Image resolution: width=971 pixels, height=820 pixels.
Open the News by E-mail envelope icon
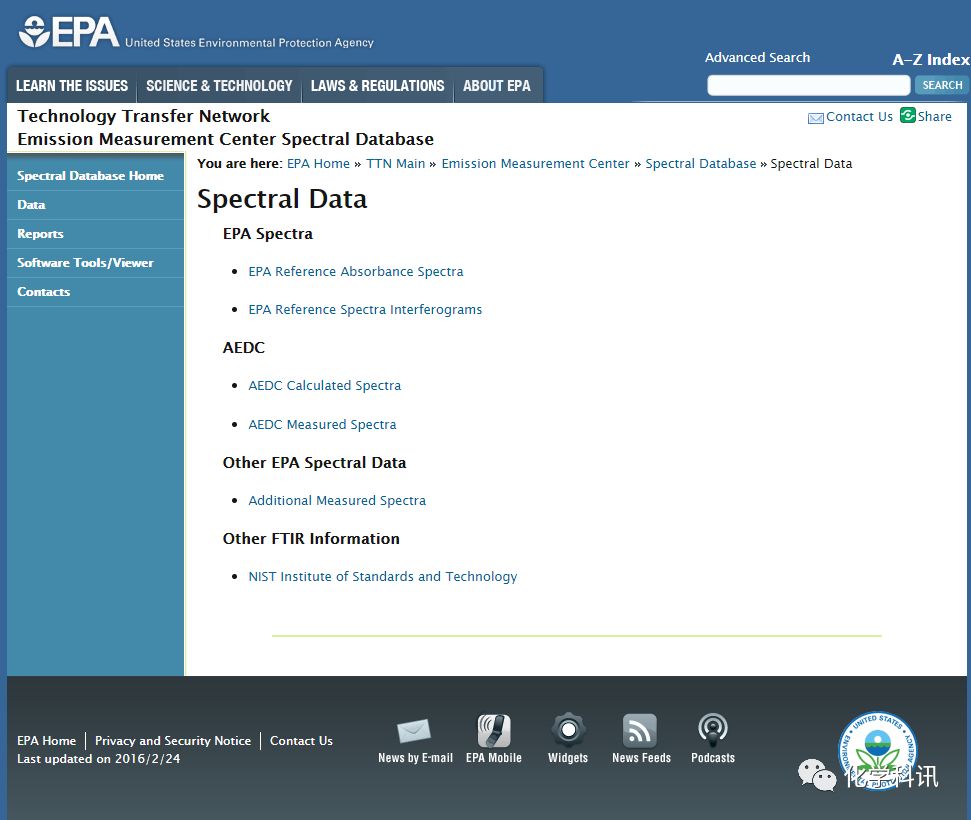point(414,731)
